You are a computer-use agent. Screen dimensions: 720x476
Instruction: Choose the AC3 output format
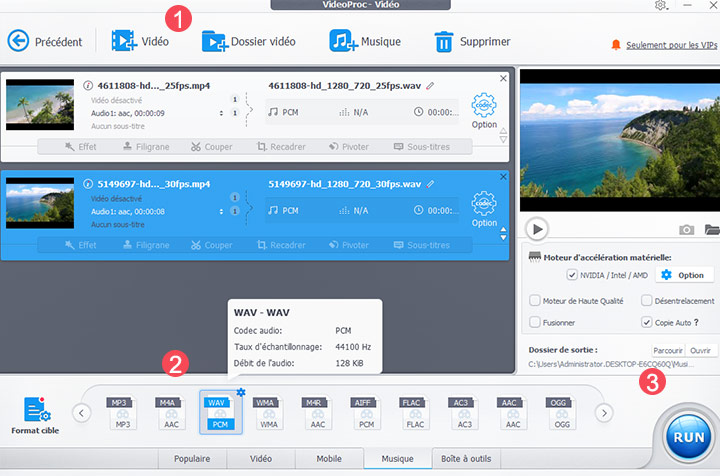(464, 413)
